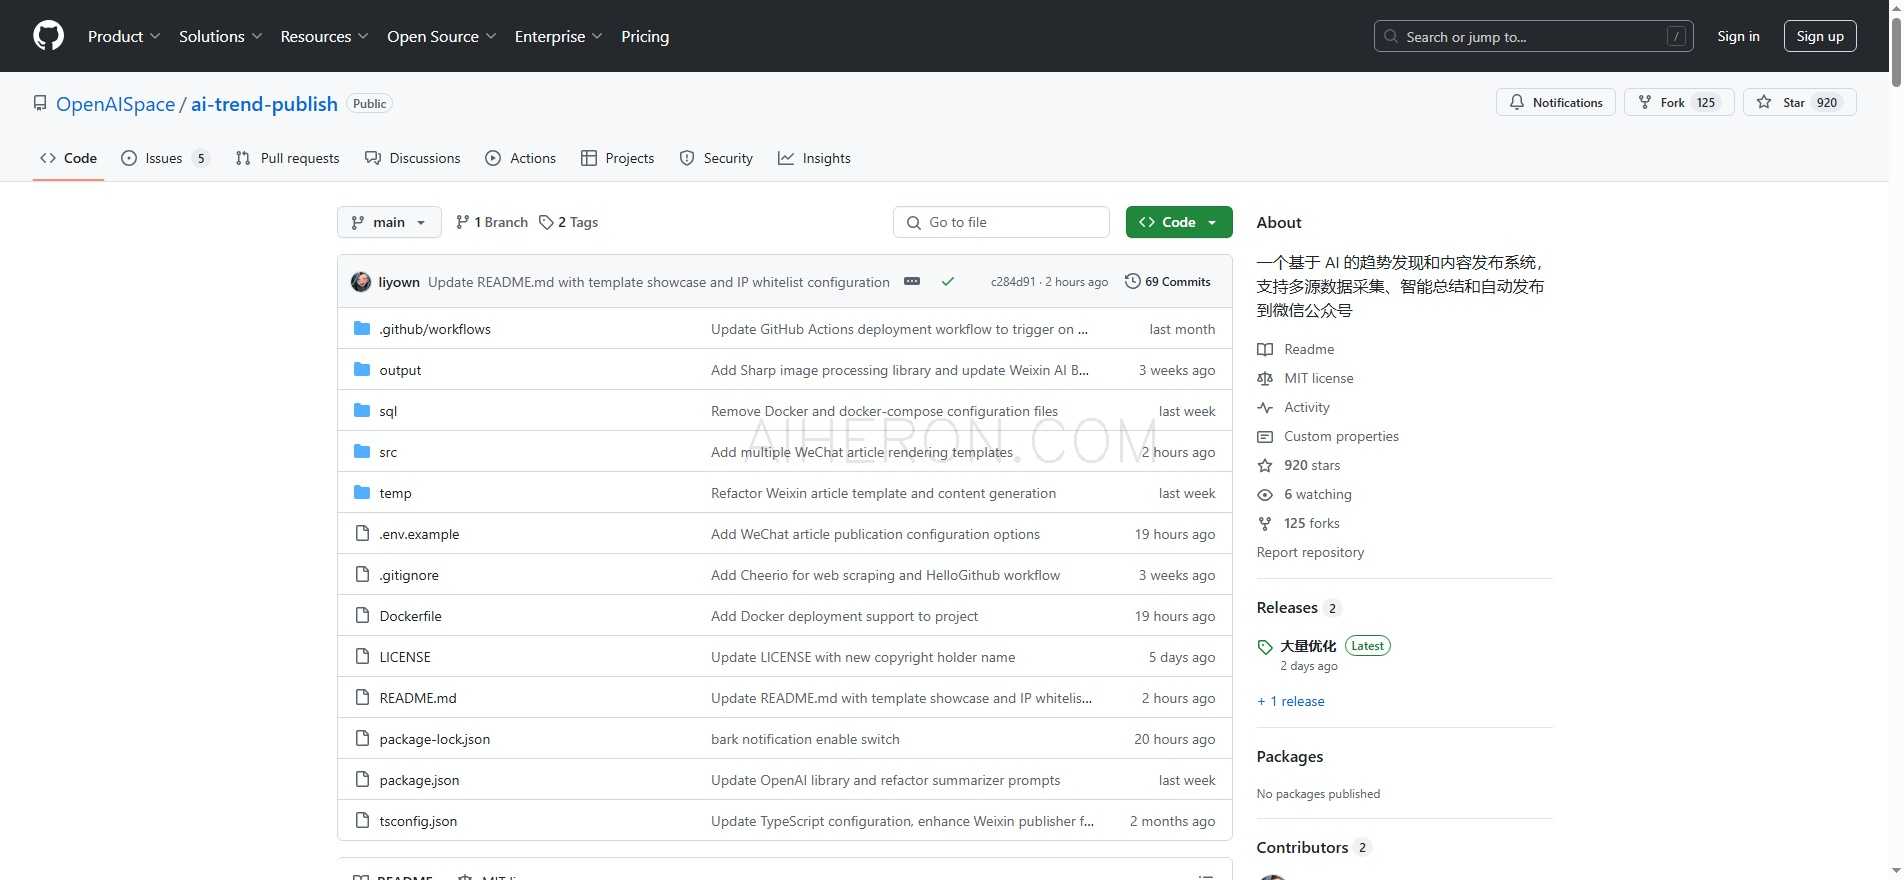
Task: Switch to the Issues tab
Action: [x=165, y=158]
